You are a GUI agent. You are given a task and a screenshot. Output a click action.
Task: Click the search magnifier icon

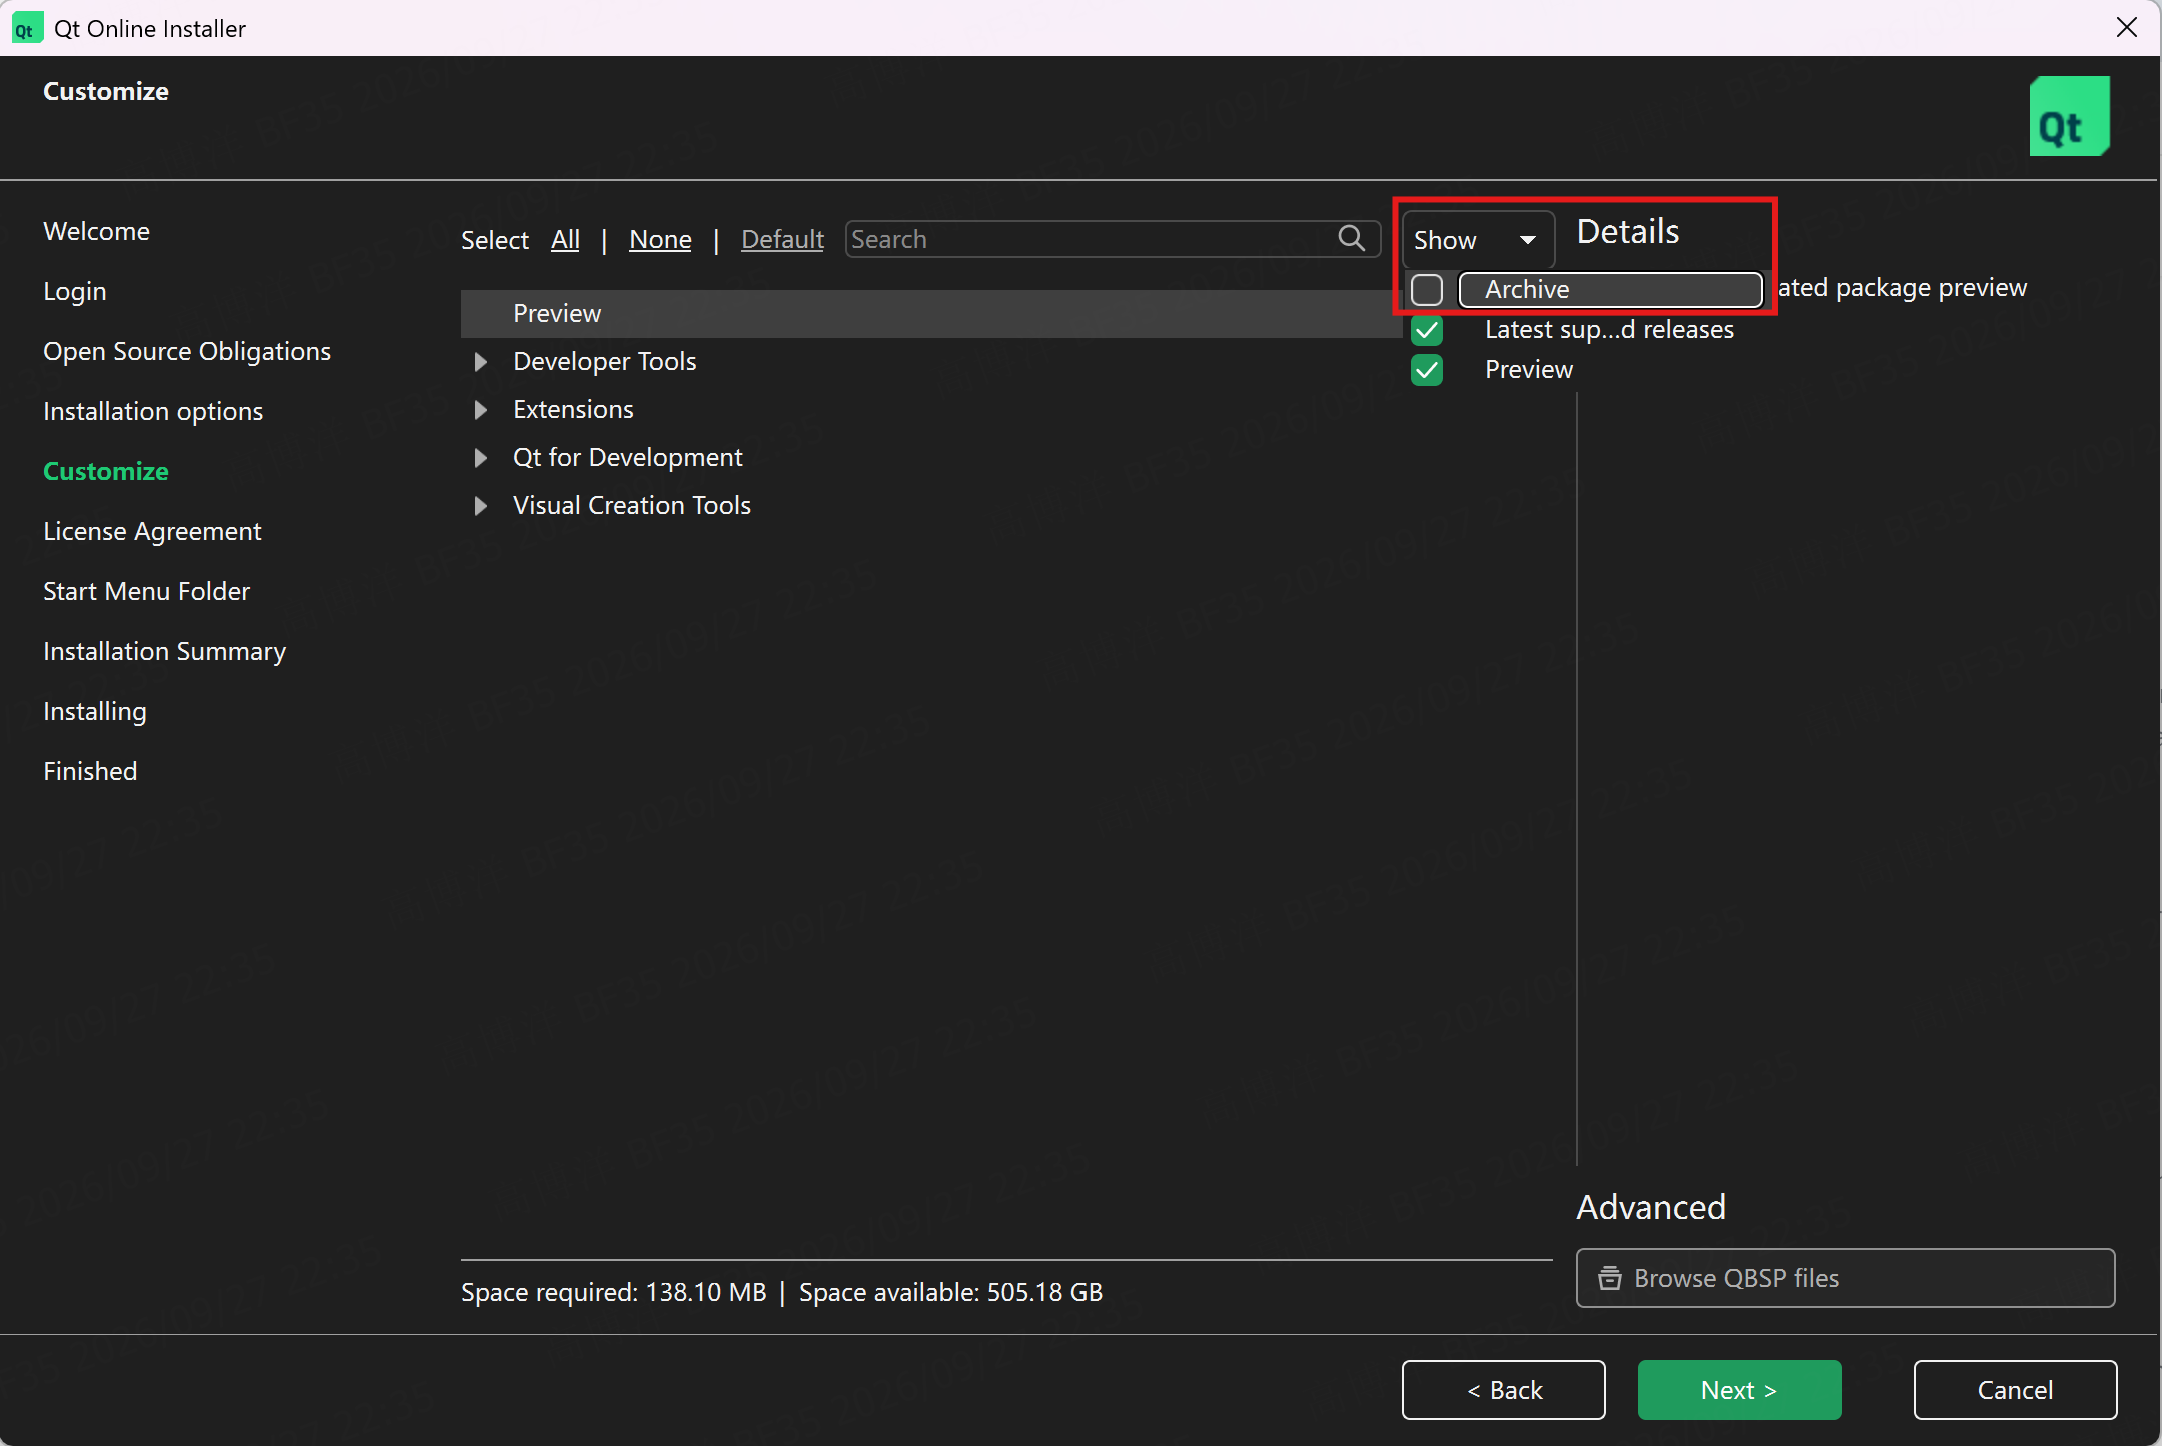pos(1351,238)
